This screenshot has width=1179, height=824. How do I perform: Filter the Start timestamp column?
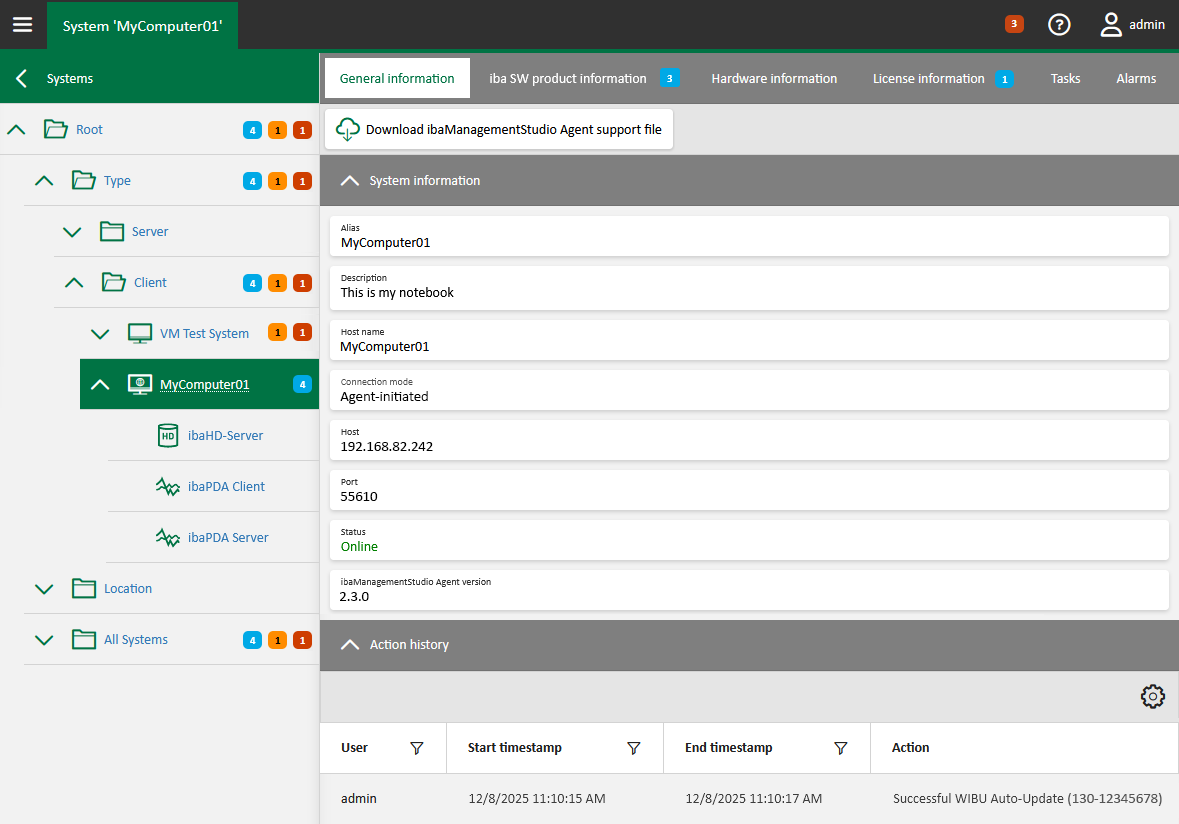[633, 748]
